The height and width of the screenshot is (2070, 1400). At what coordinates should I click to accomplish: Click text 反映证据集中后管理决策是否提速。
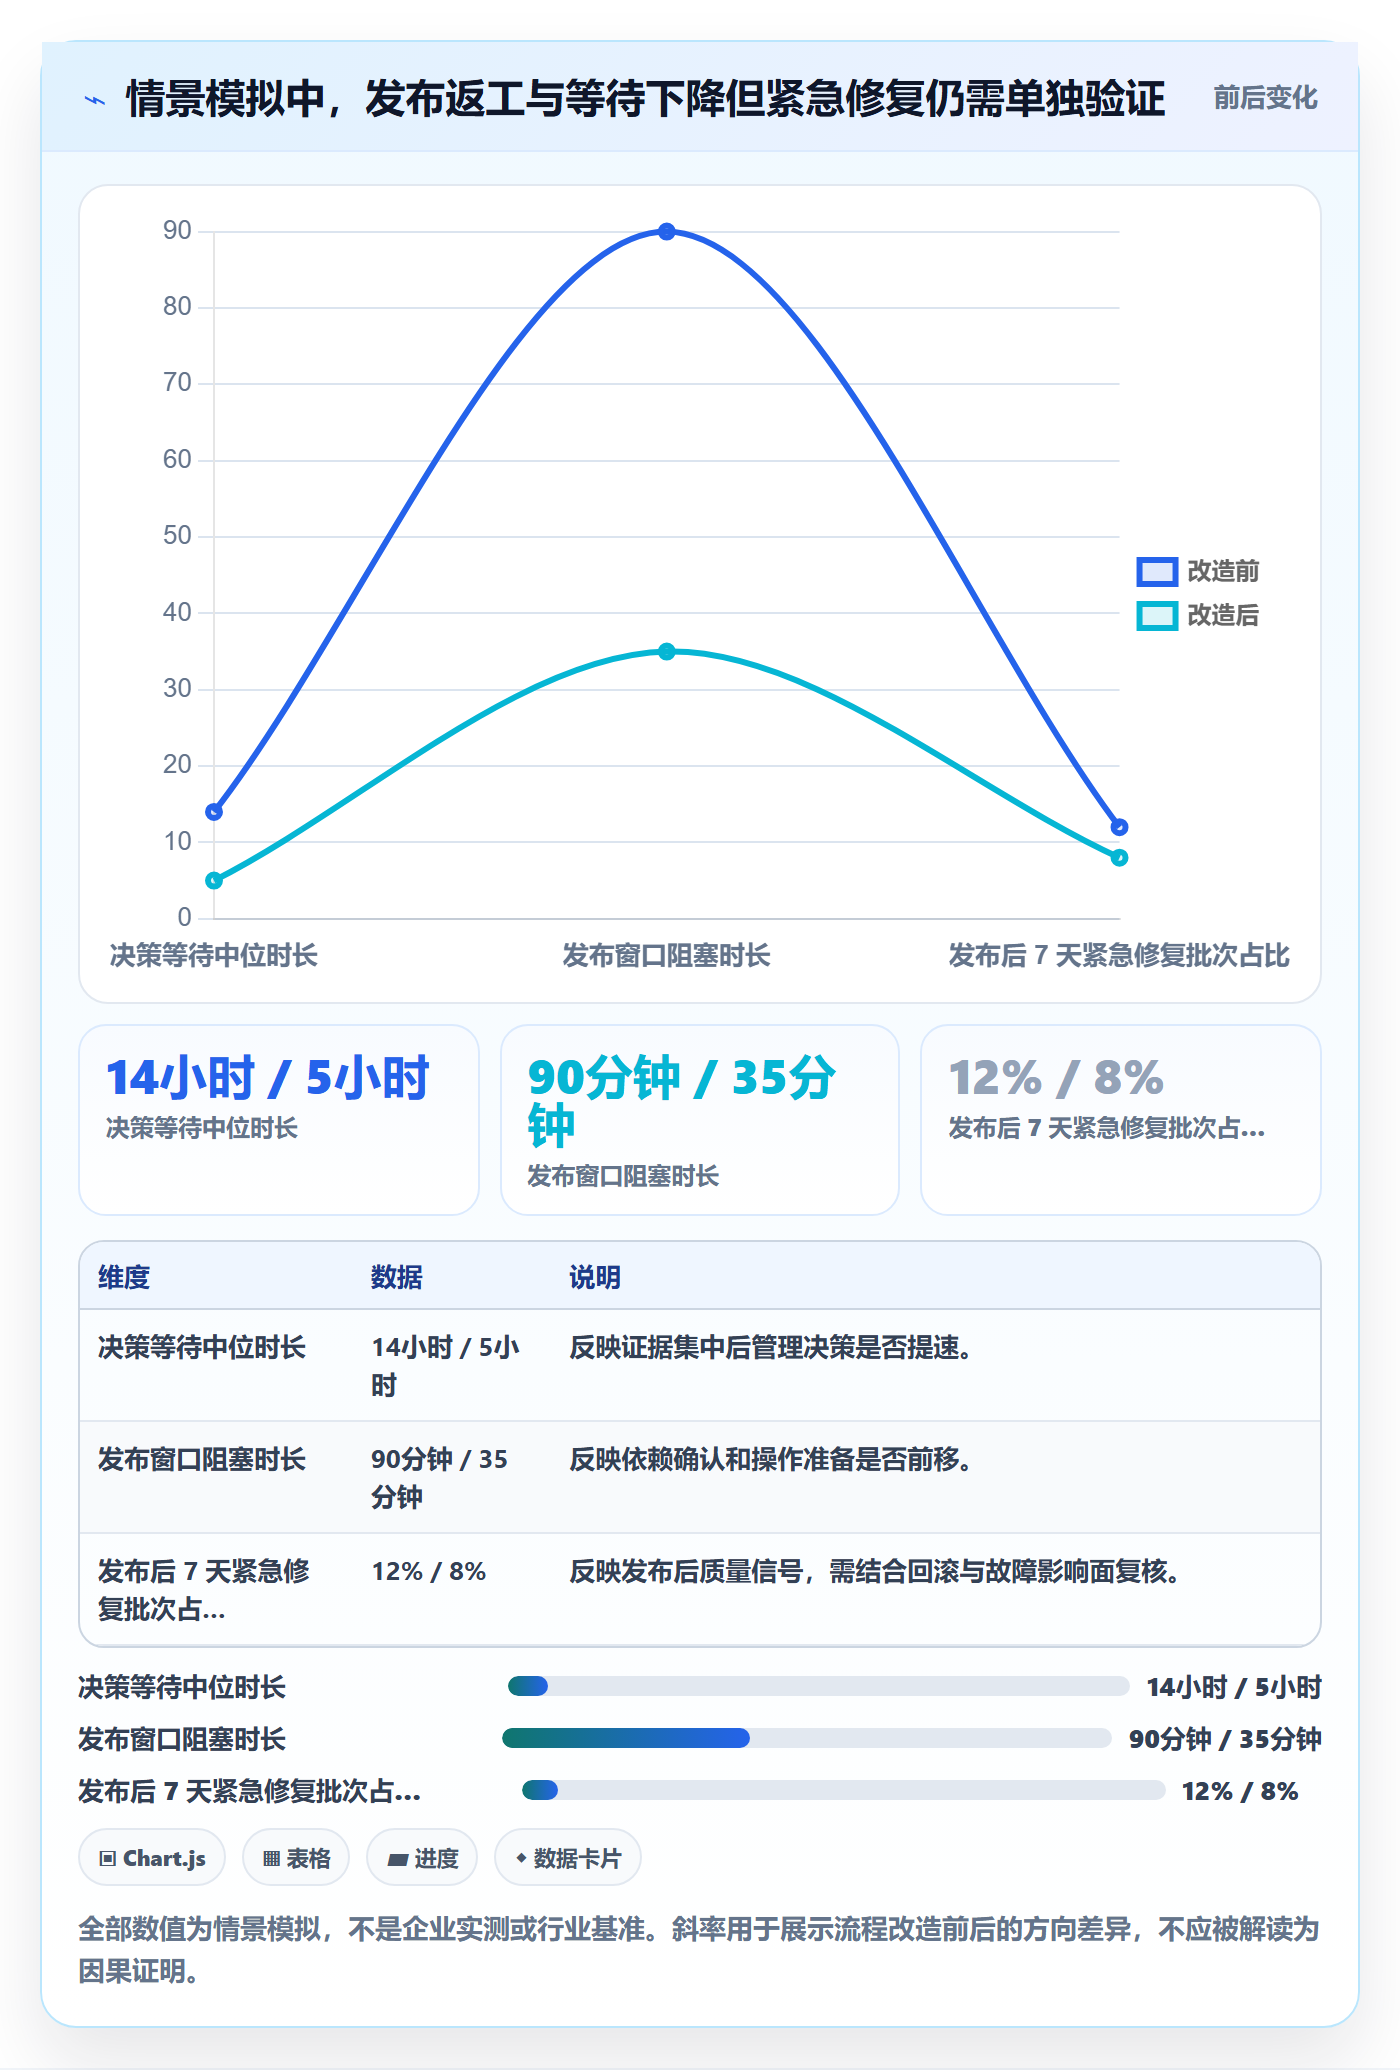[771, 1348]
